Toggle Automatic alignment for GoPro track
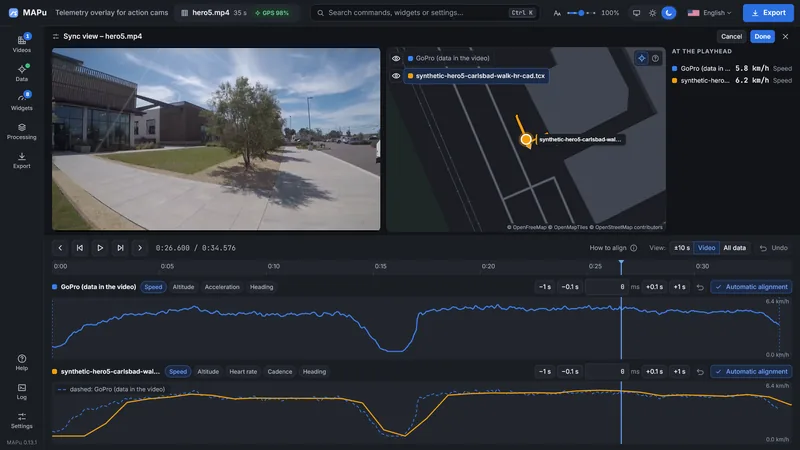Image resolution: width=800 pixels, height=450 pixels. [751, 287]
